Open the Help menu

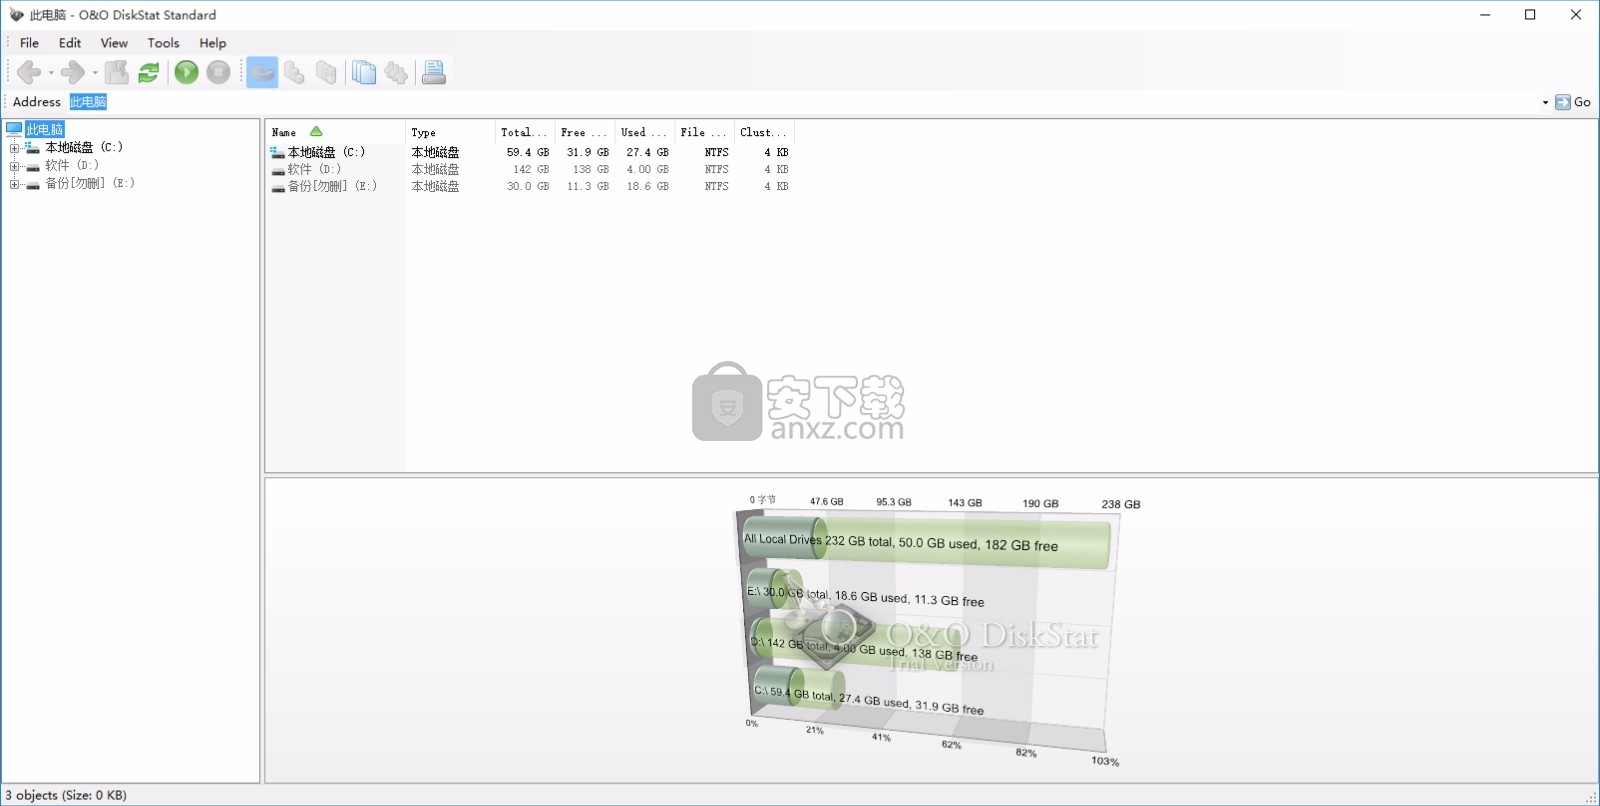(x=212, y=43)
